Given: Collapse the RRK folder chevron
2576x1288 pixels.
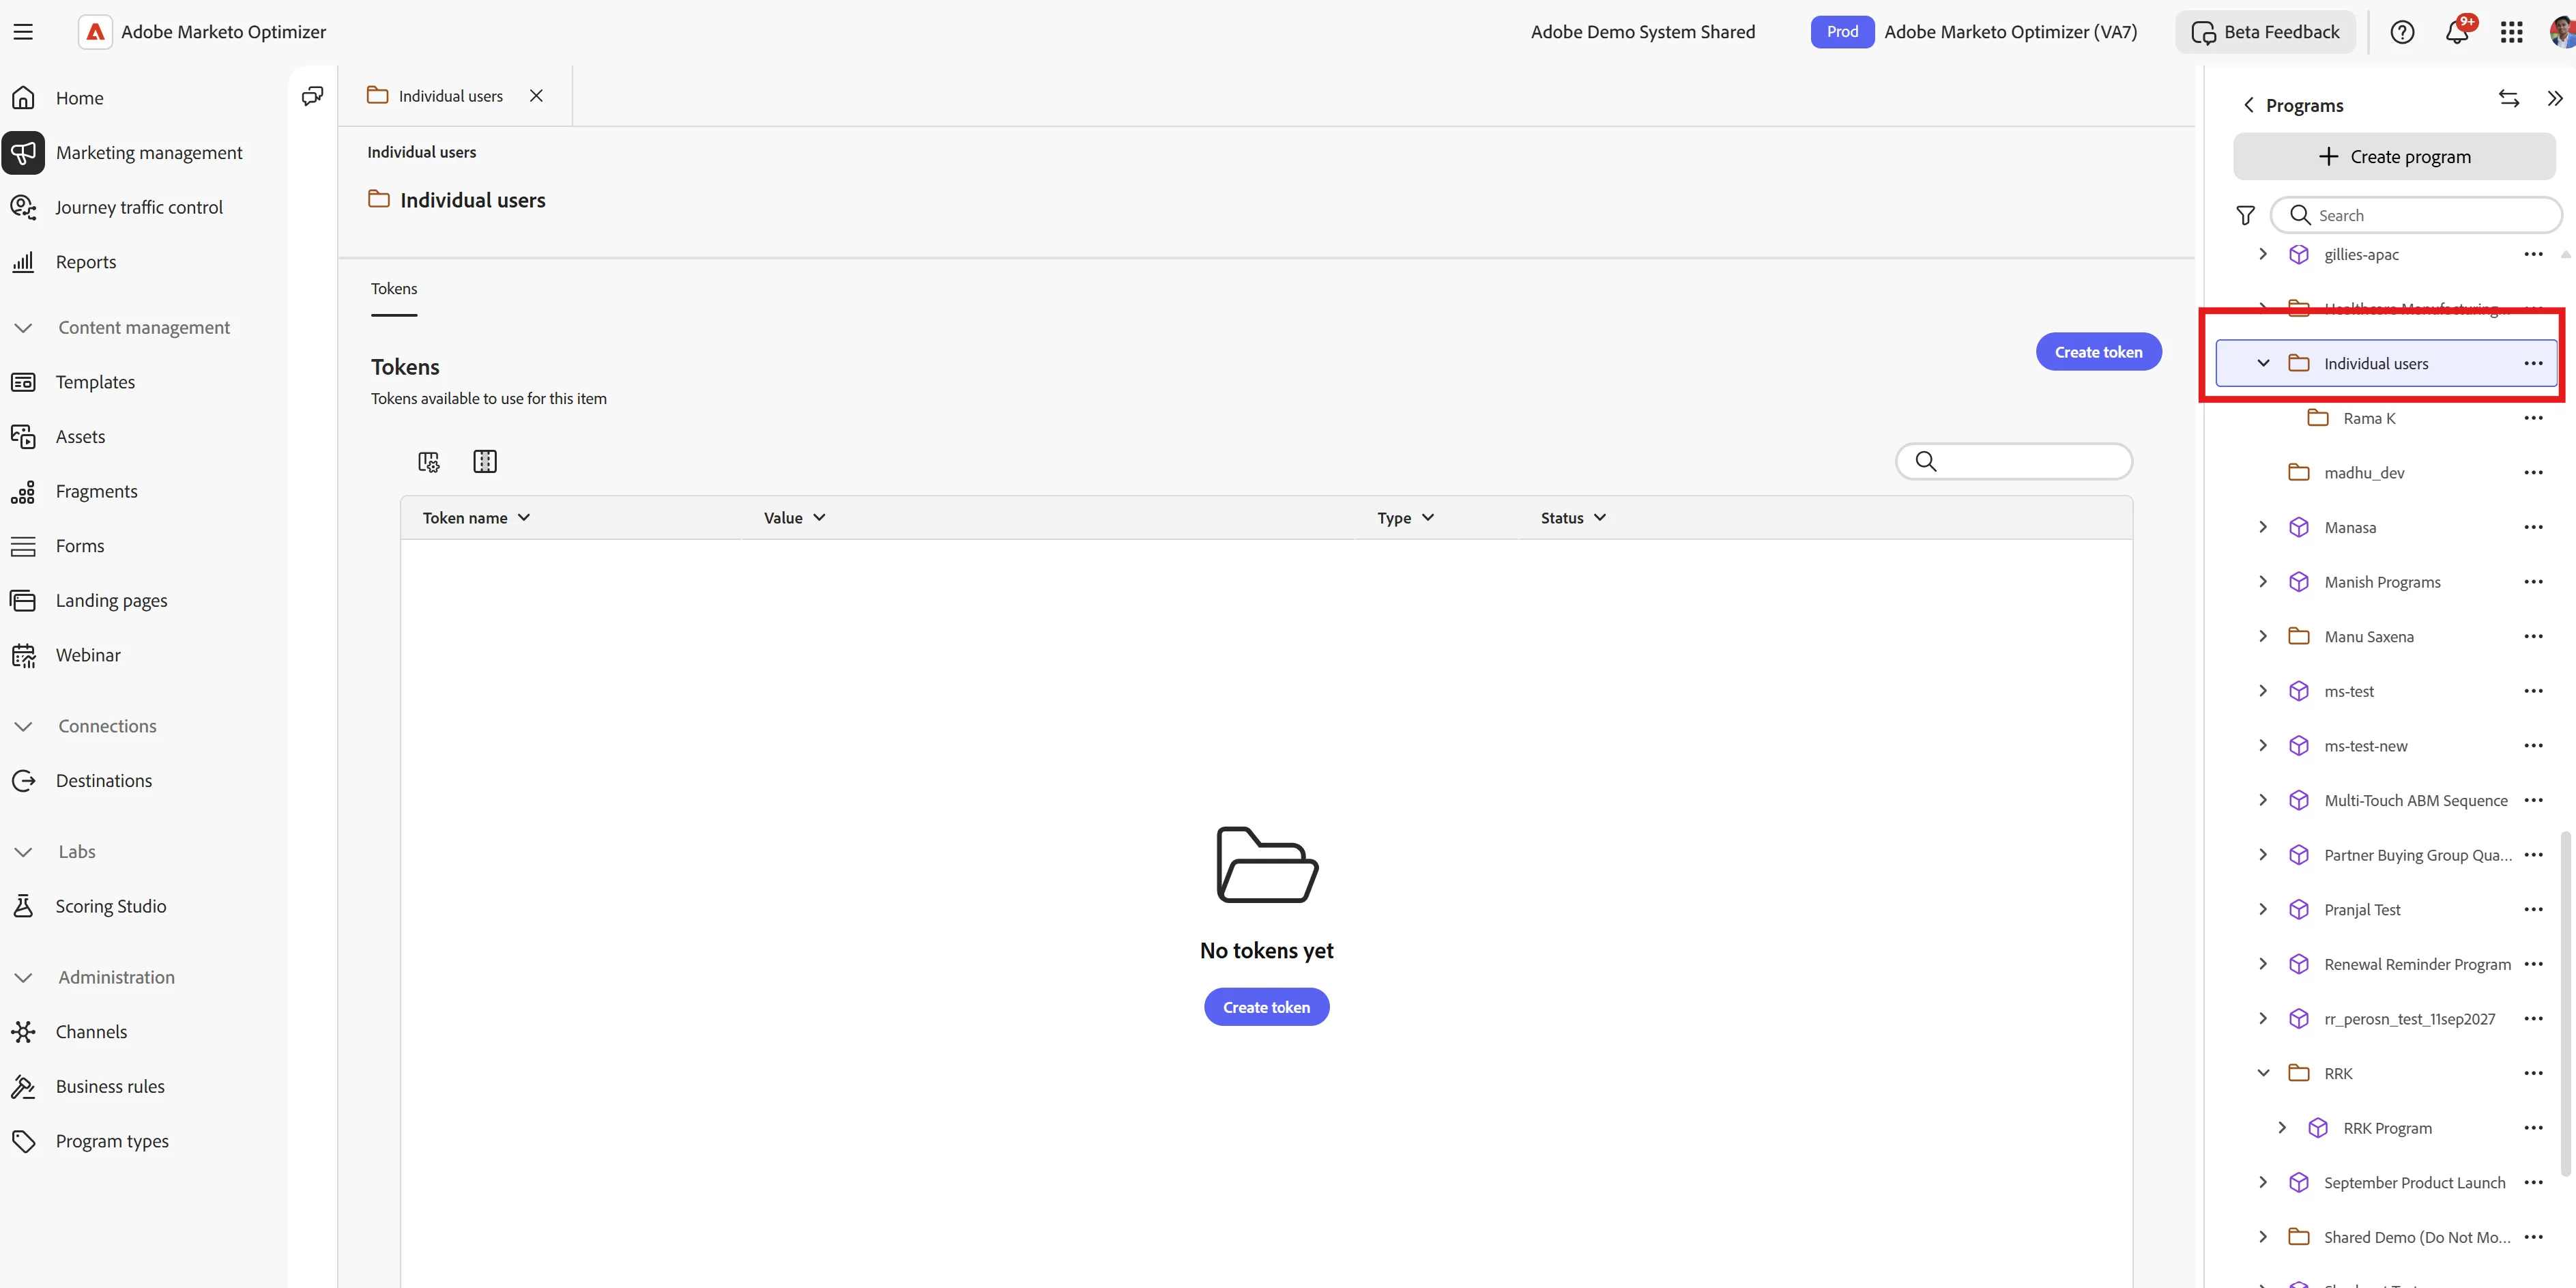Looking at the screenshot, I should coord(2263,1073).
